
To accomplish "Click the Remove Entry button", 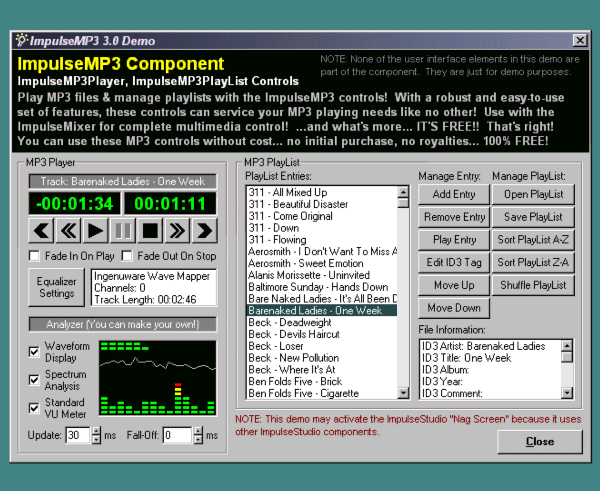I will (454, 217).
